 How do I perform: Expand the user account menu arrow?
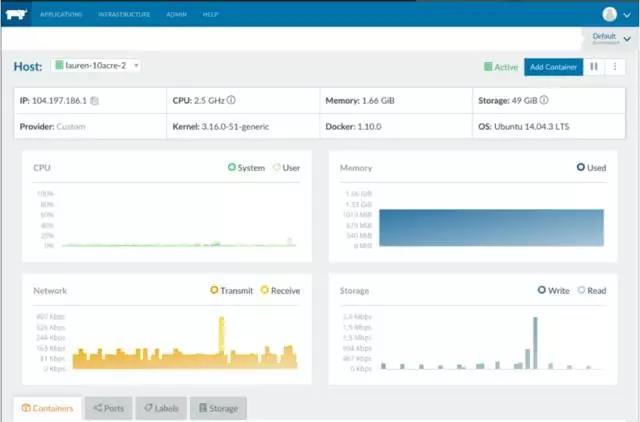(626, 14)
